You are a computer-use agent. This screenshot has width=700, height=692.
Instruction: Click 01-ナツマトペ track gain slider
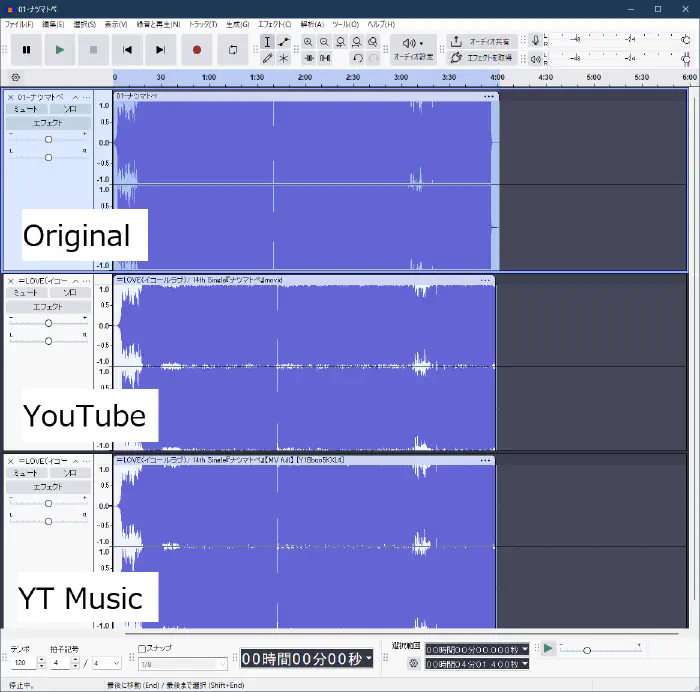click(x=48, y=139)
